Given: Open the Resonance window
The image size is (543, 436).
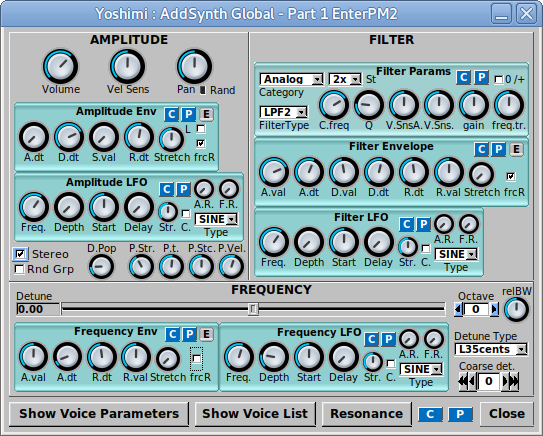Looking at the screenshot, I should [x=367, y=414].
